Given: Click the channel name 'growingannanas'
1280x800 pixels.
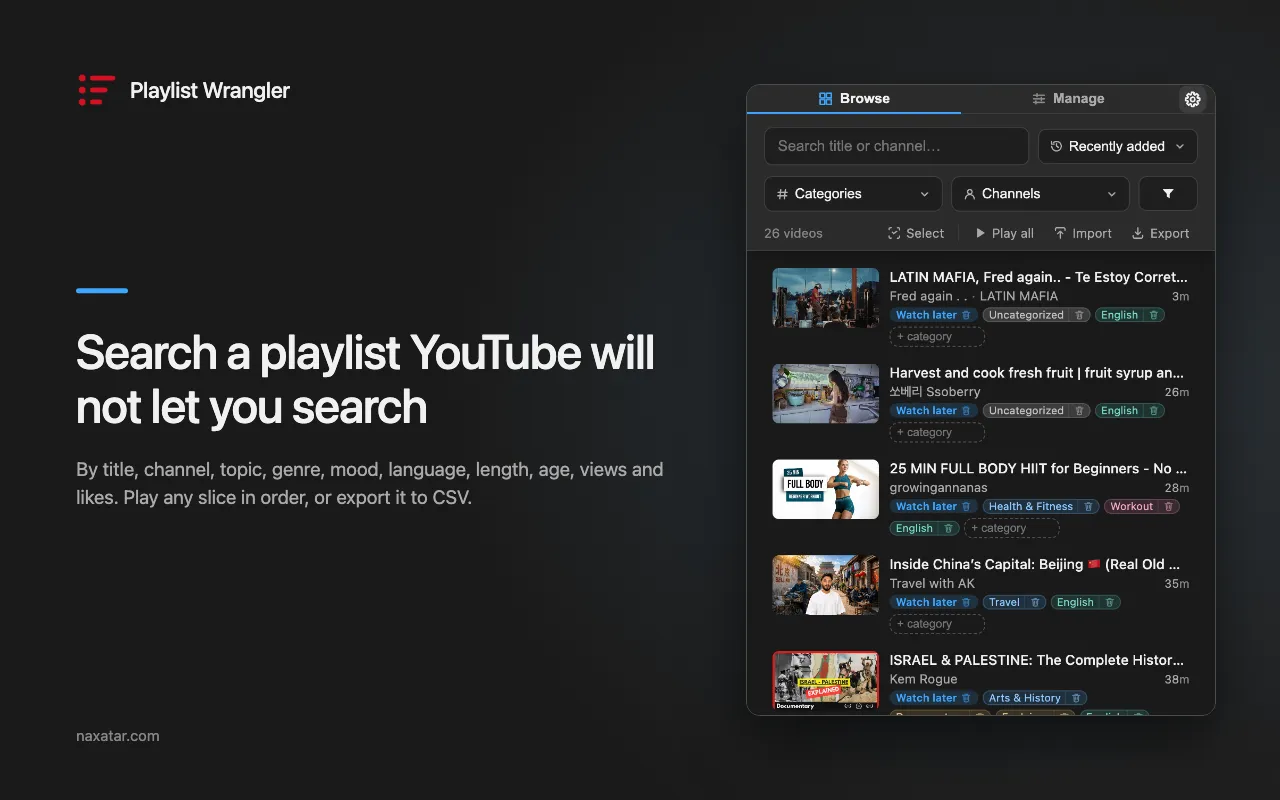Looking at the screenshot, I should coord(938,488).
